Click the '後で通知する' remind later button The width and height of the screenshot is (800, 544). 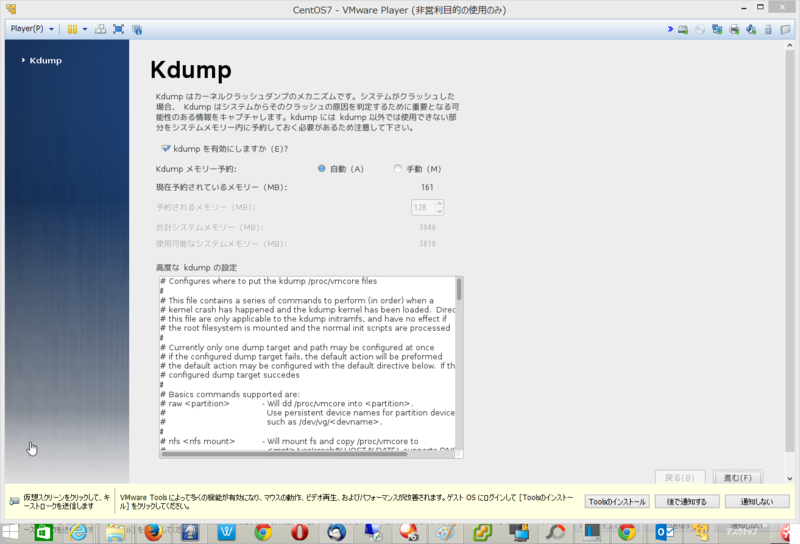687,502
